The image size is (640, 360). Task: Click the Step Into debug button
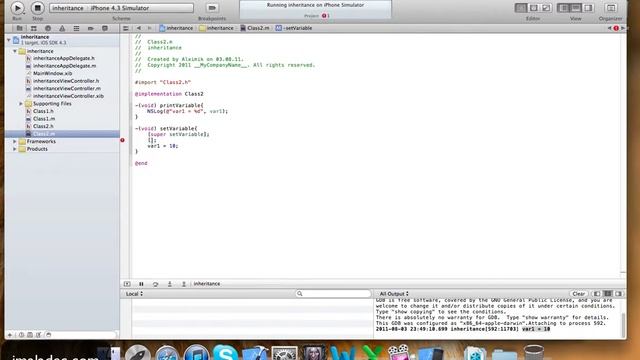pyautogui.click(x=170, y=284)
